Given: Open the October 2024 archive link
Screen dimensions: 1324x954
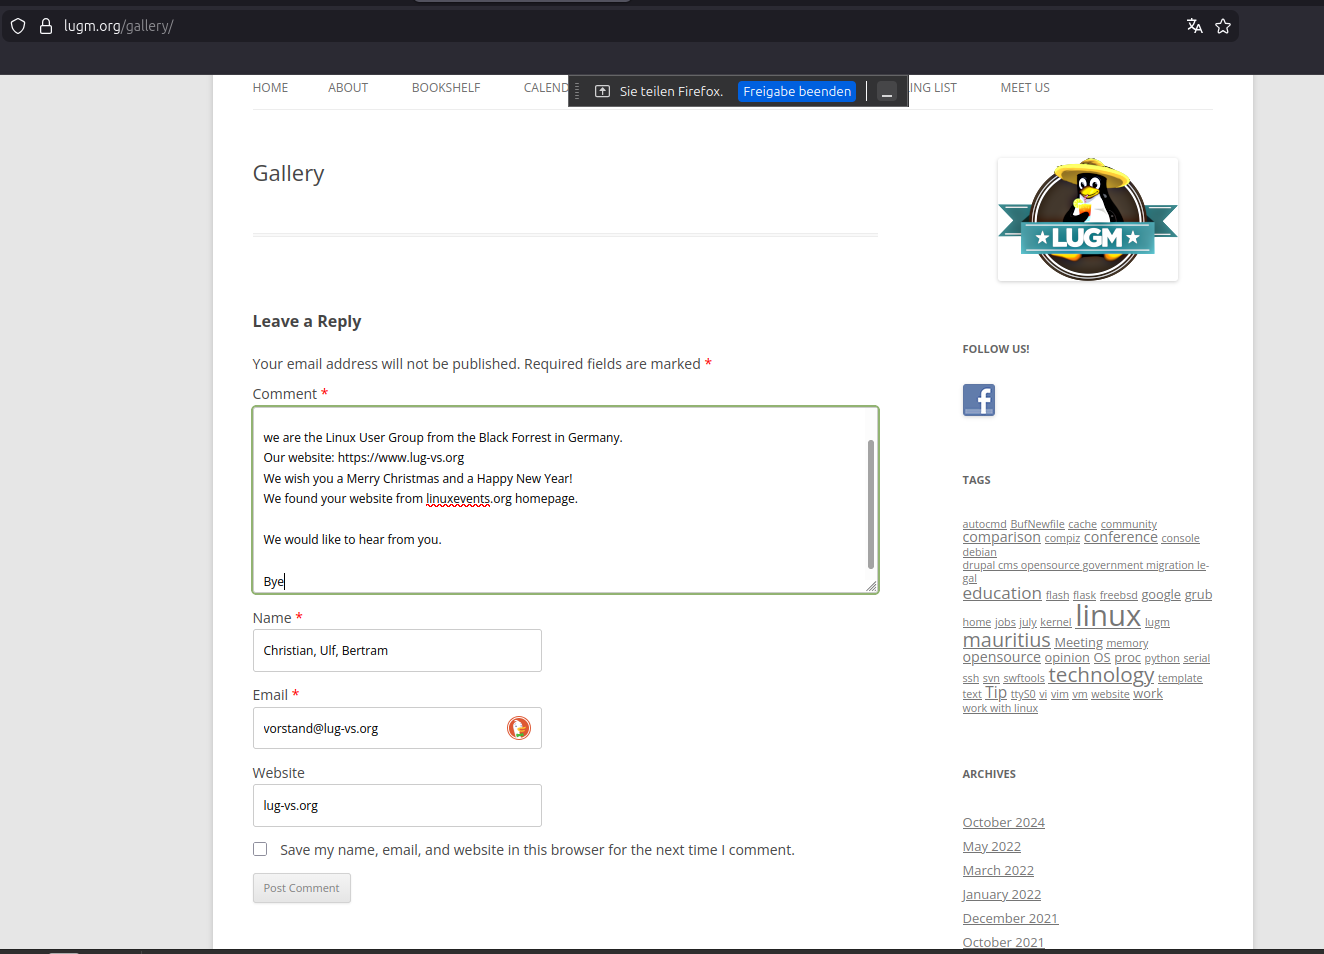Looking at the screenshot, I should point(1003,822).
